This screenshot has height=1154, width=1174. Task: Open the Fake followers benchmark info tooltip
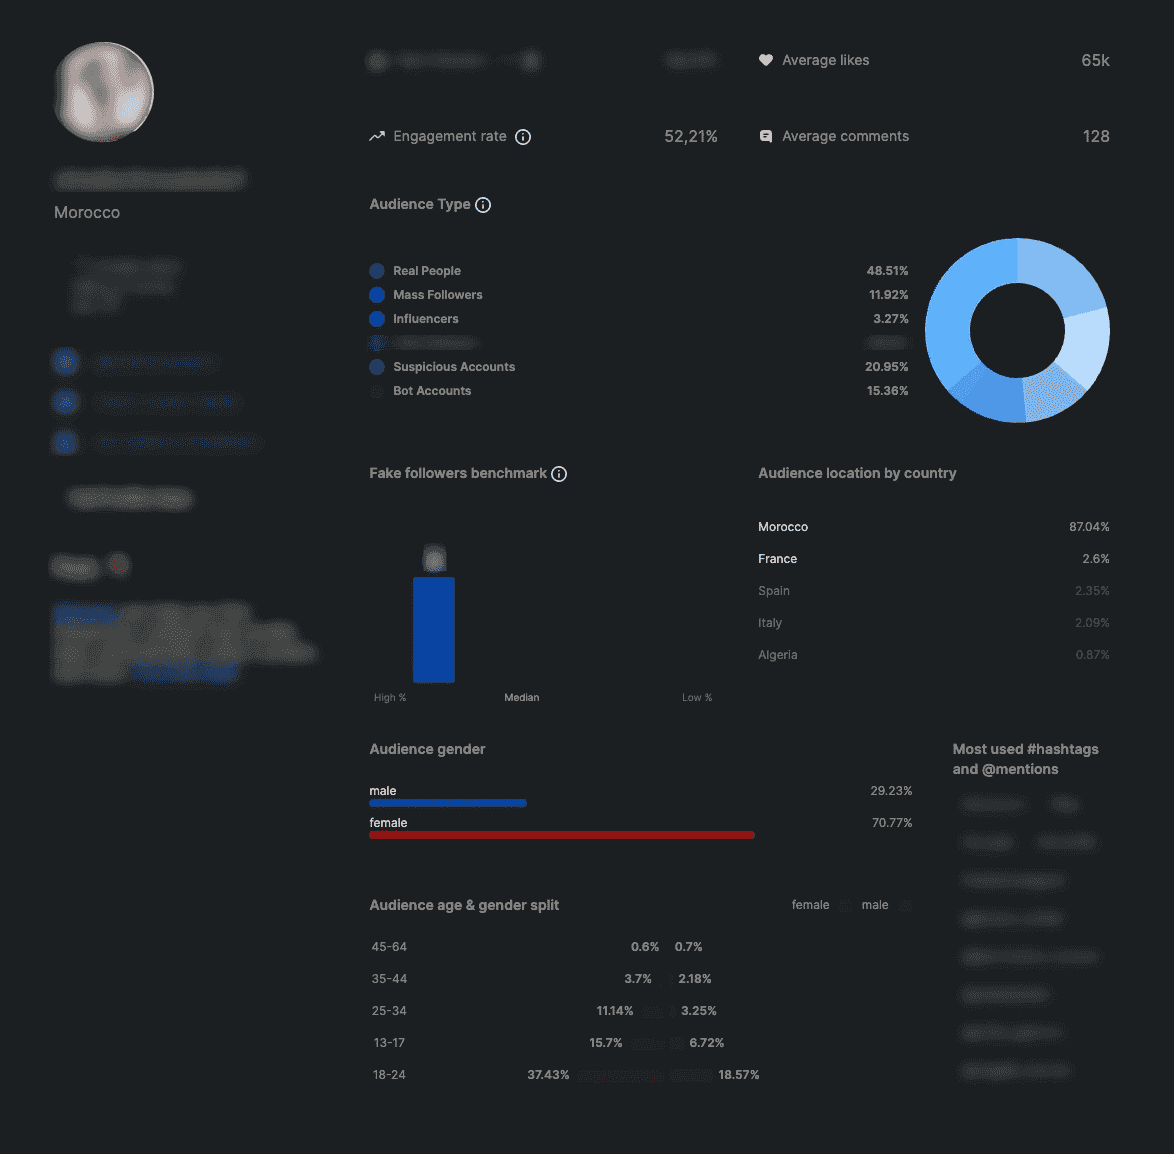coord(559,474)
